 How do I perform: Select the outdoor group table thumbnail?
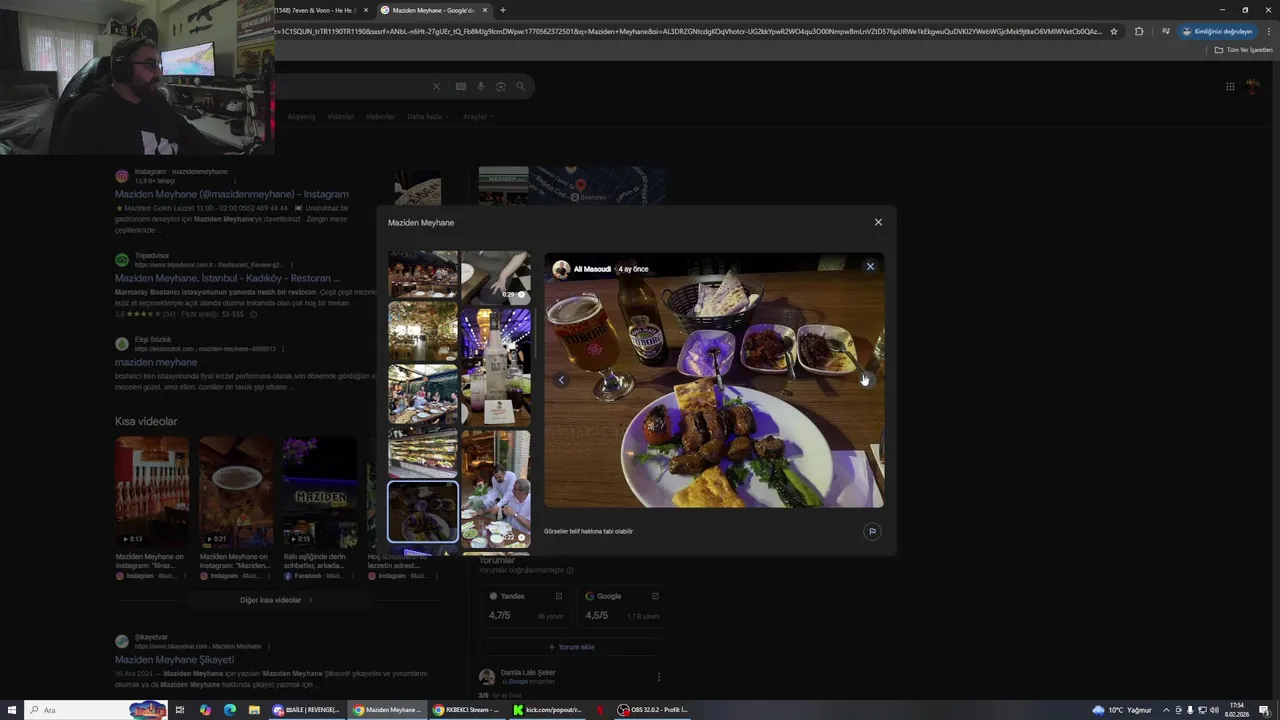coord(423,395)
